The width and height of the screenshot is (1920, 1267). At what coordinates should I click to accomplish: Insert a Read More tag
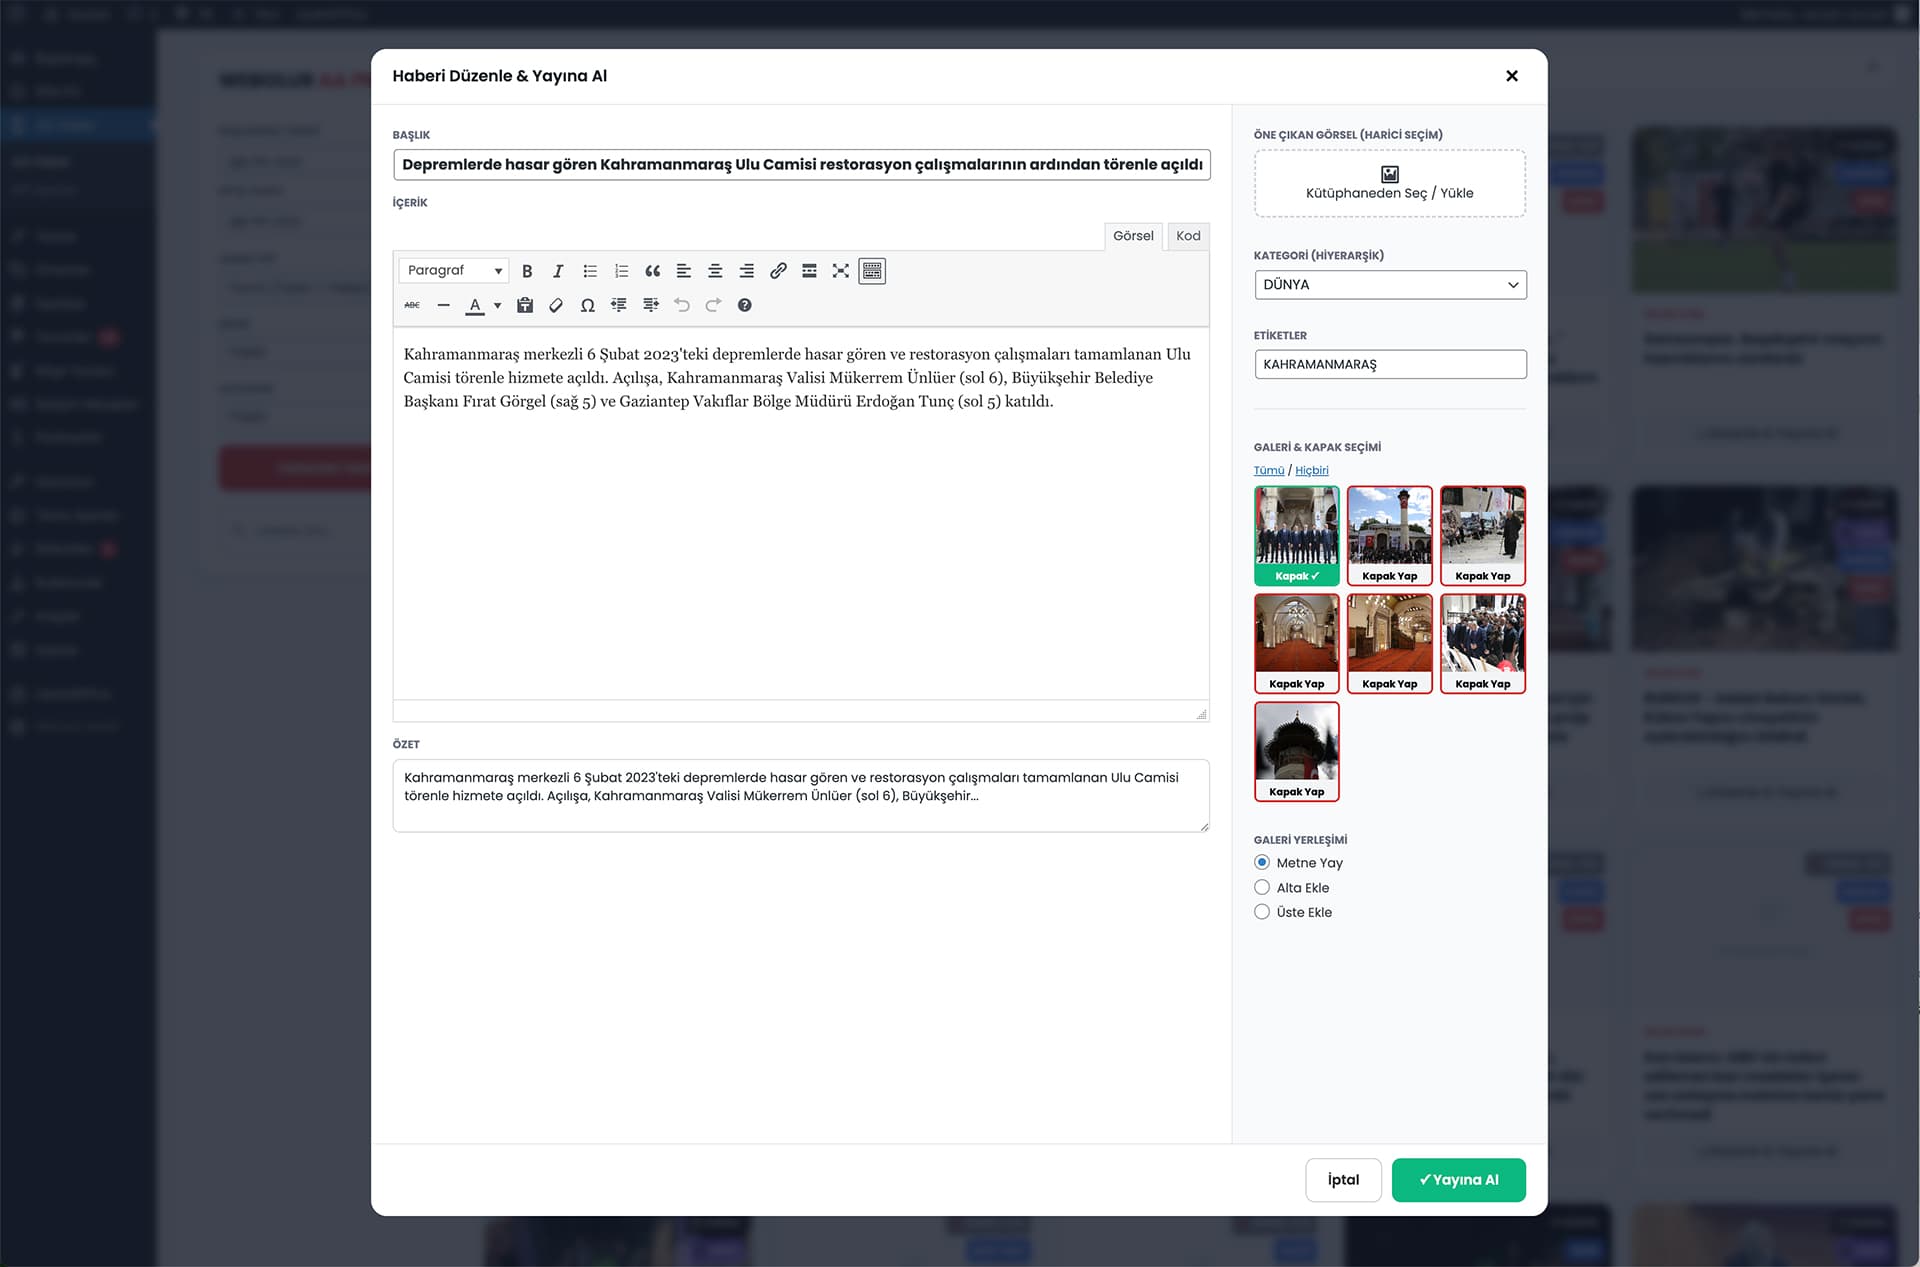click(x=810, y=271)
